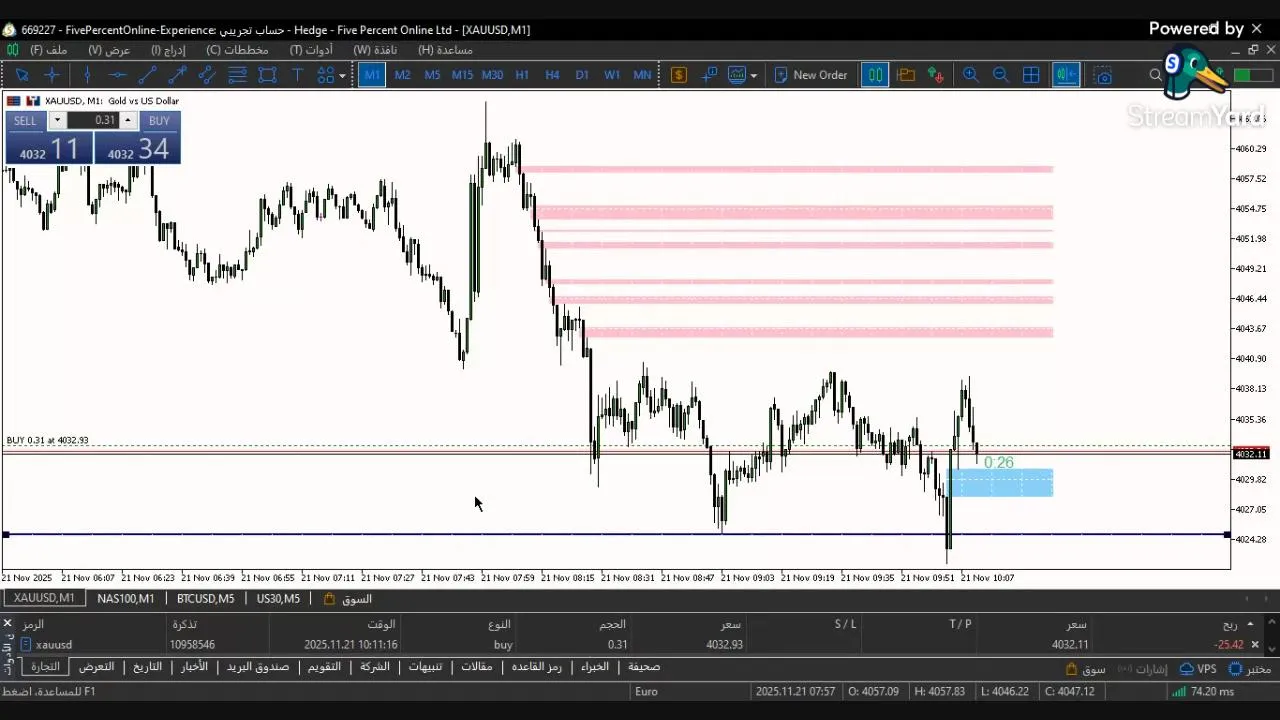The width and height of the screenshot is (1280, 720).
Task: Select the horizontal line tool
Action: (x=117, y=75)
